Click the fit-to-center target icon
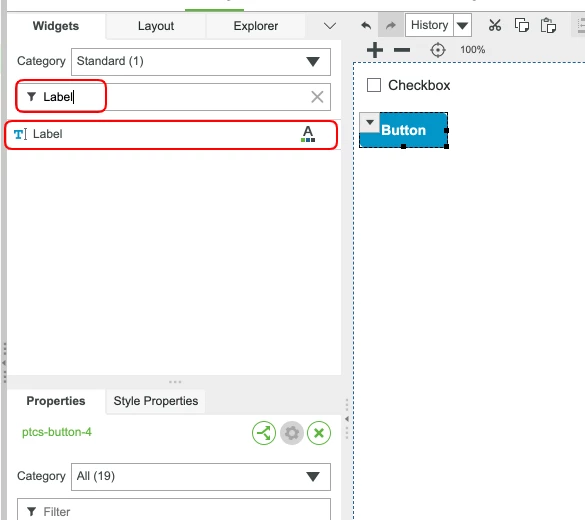This screenshot has width=585, height=520. coord(438,50)
